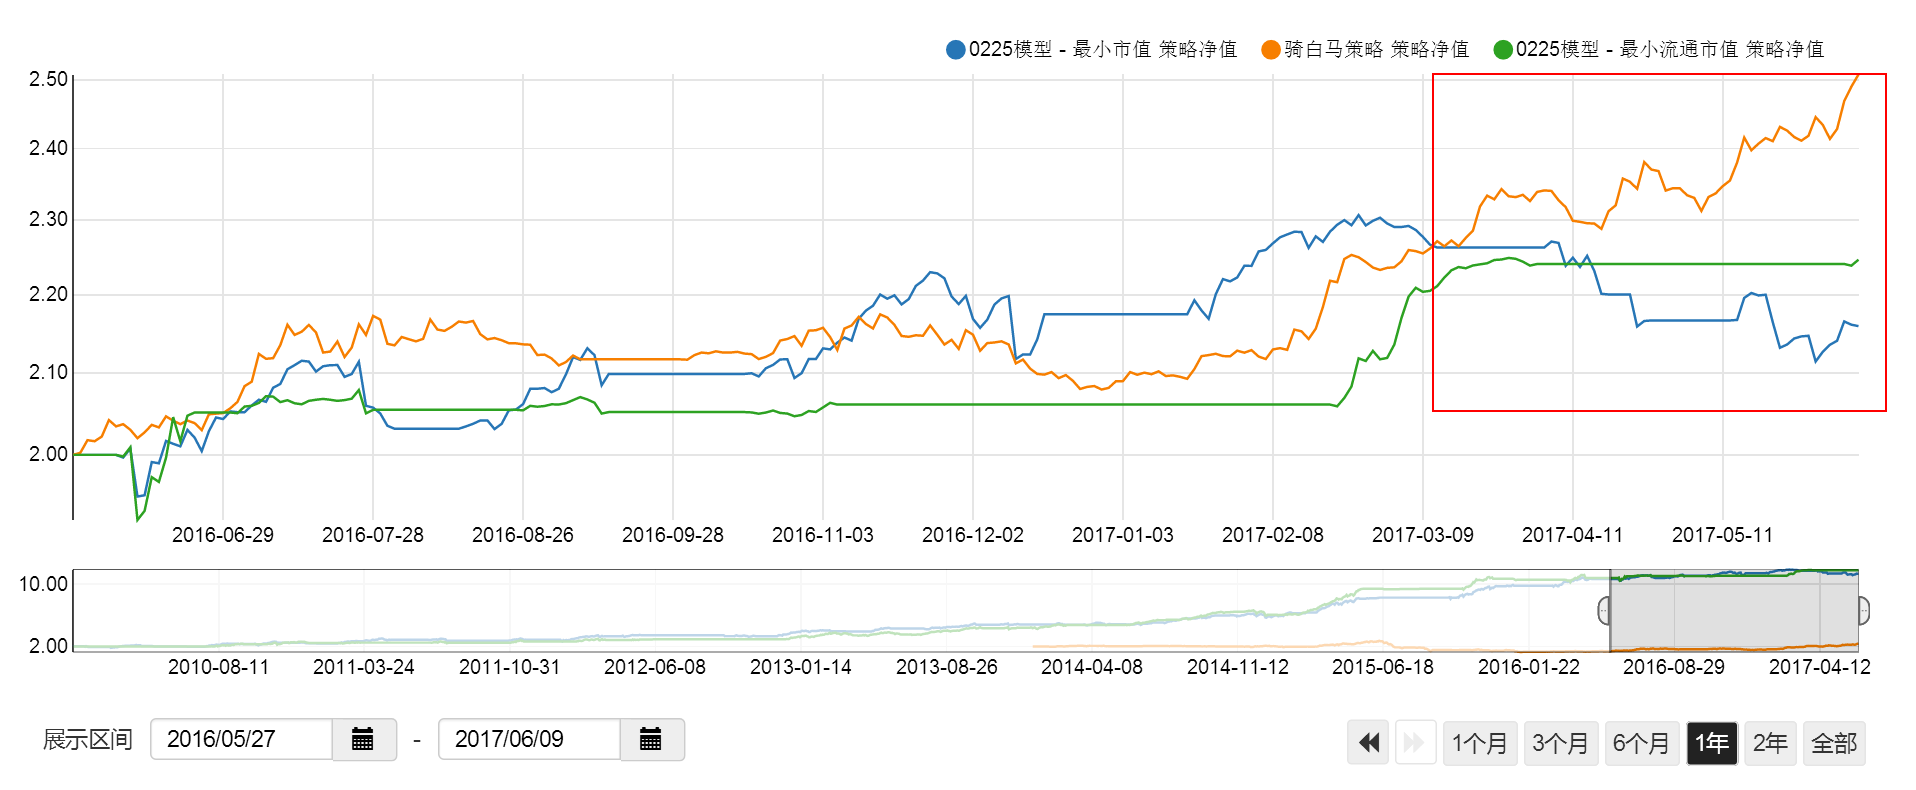
Task: Grab the right handle of the range navigator
Action: tap(1864, 610)
